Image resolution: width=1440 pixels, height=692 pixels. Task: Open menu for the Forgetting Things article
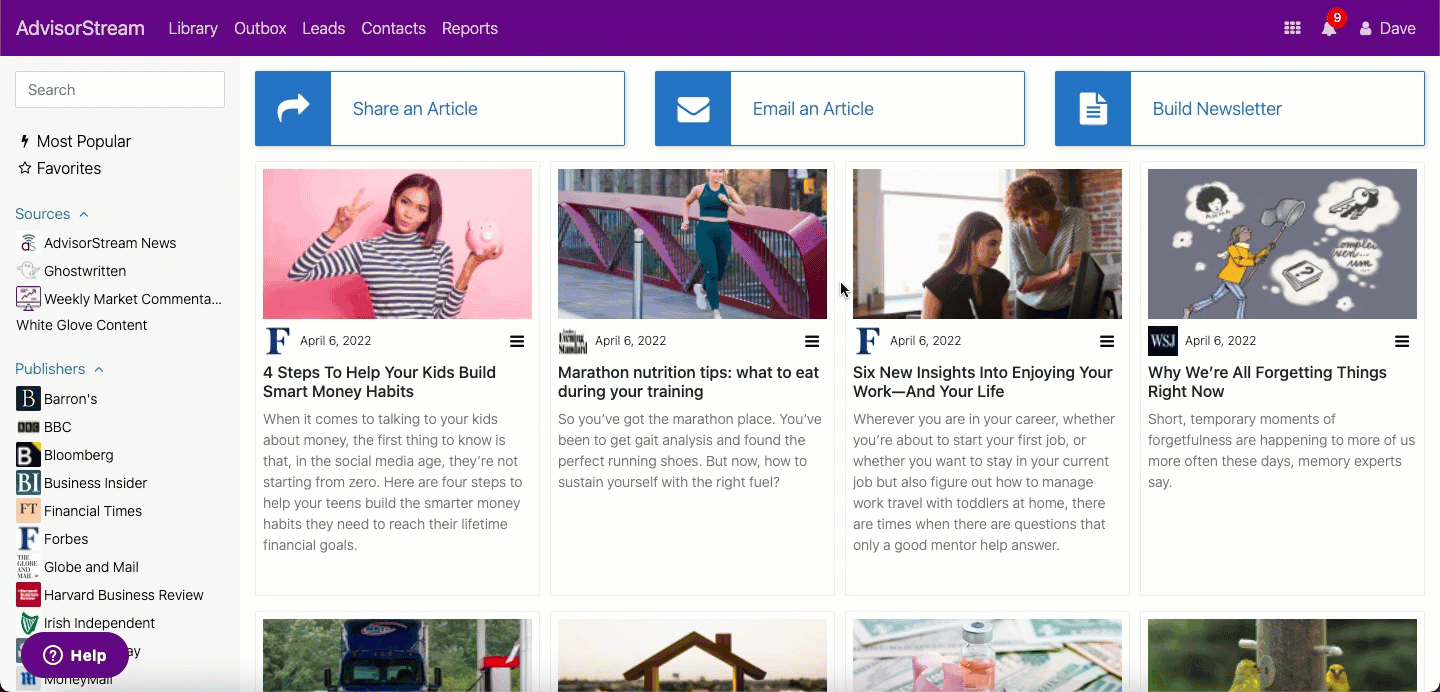1402,341
